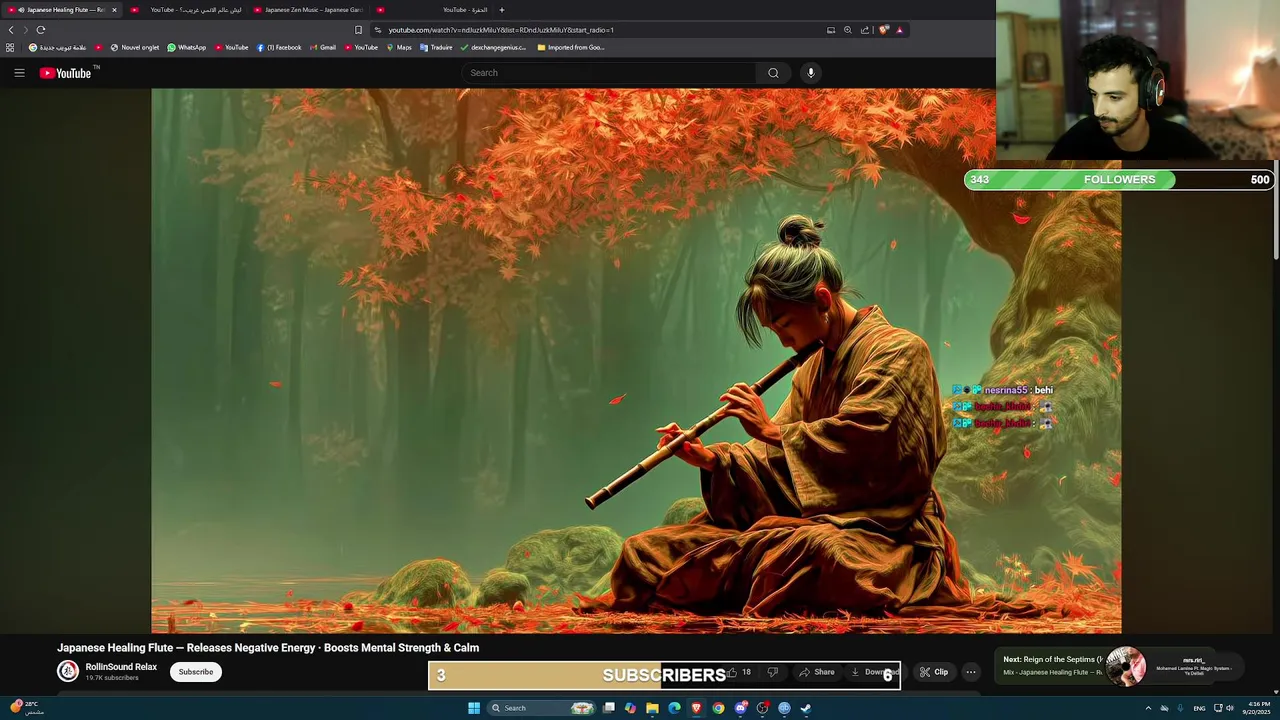Switch to Japanese Zen Music tab

point(307,10)
